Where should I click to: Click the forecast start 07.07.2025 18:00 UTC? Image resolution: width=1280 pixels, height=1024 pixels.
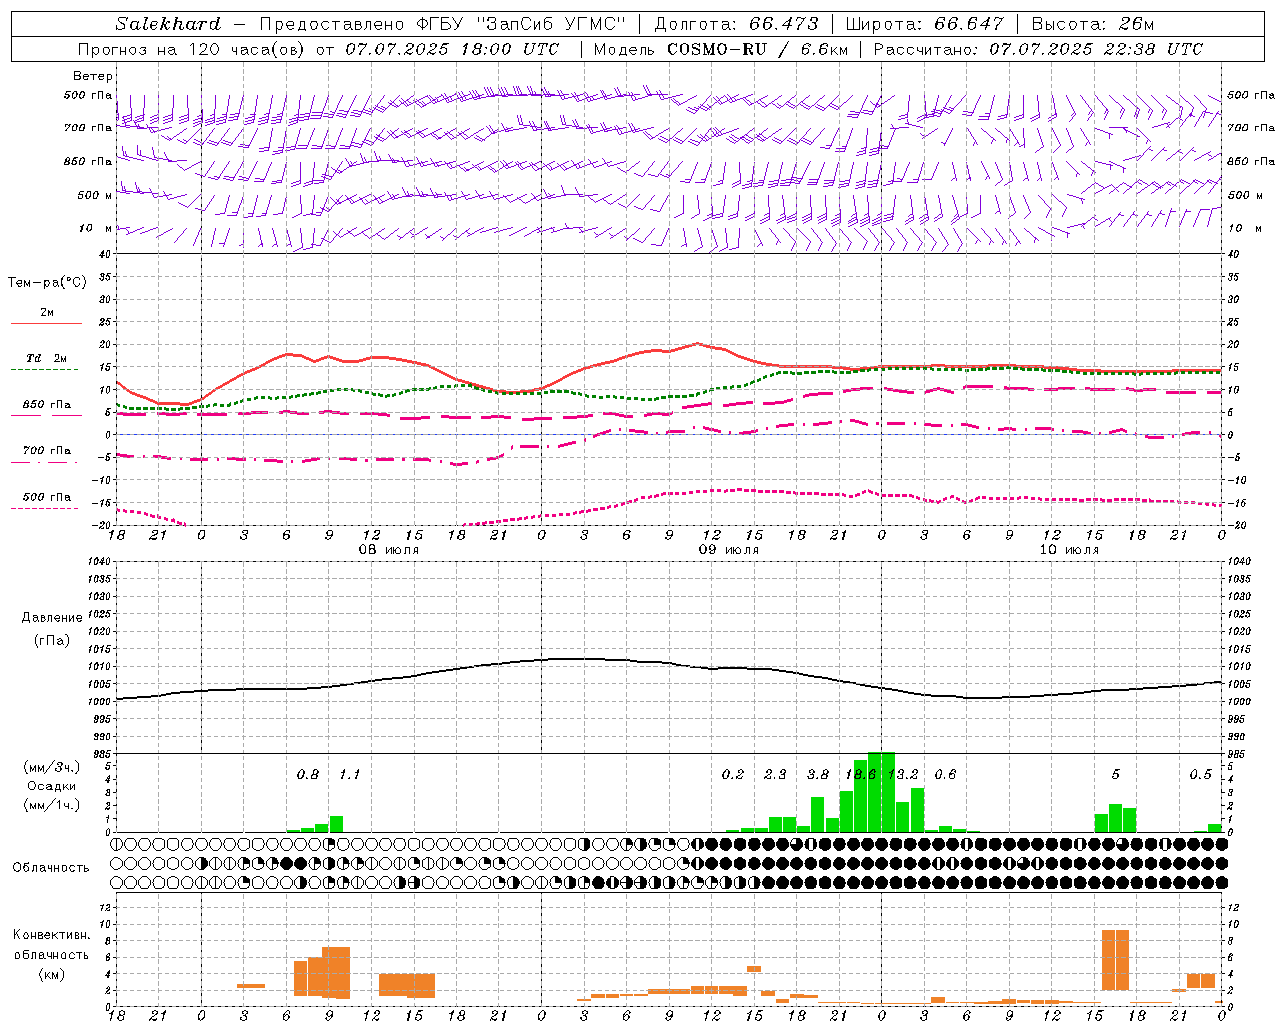[452, 49]
